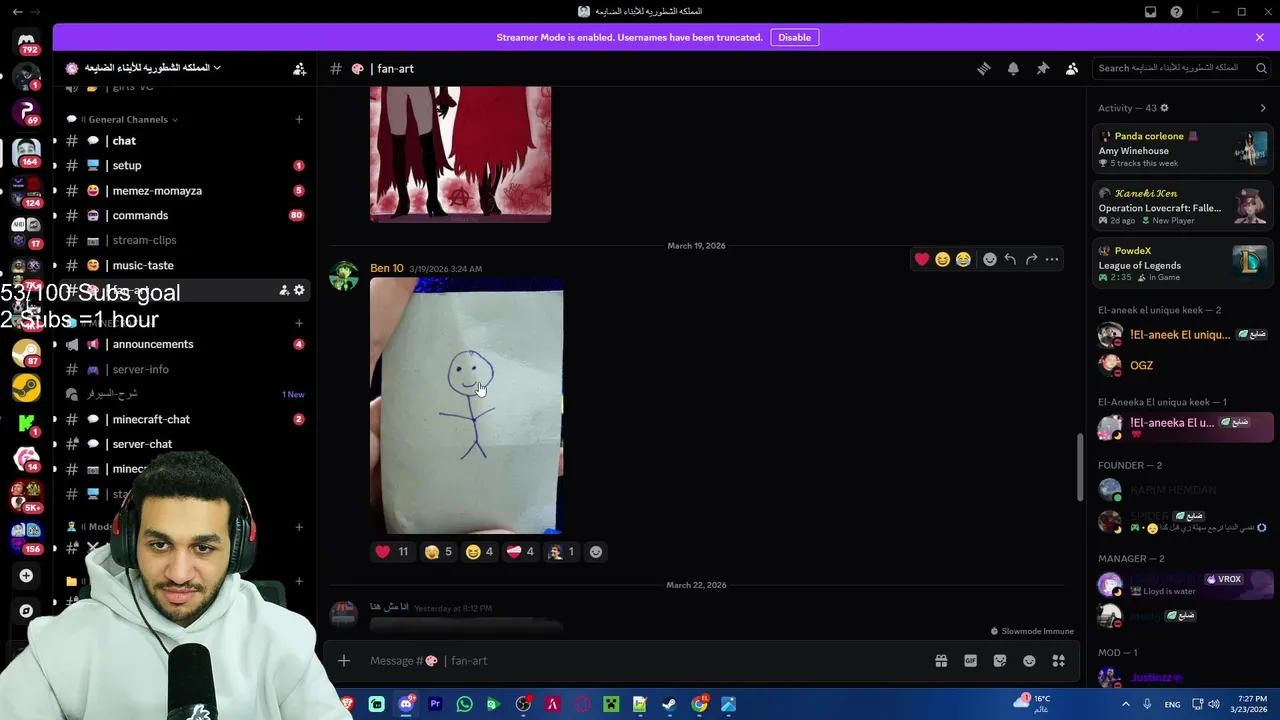Add a reaction below the stick figure image
The width and height of the screenshot is (1280, 720).
point(596,552)
